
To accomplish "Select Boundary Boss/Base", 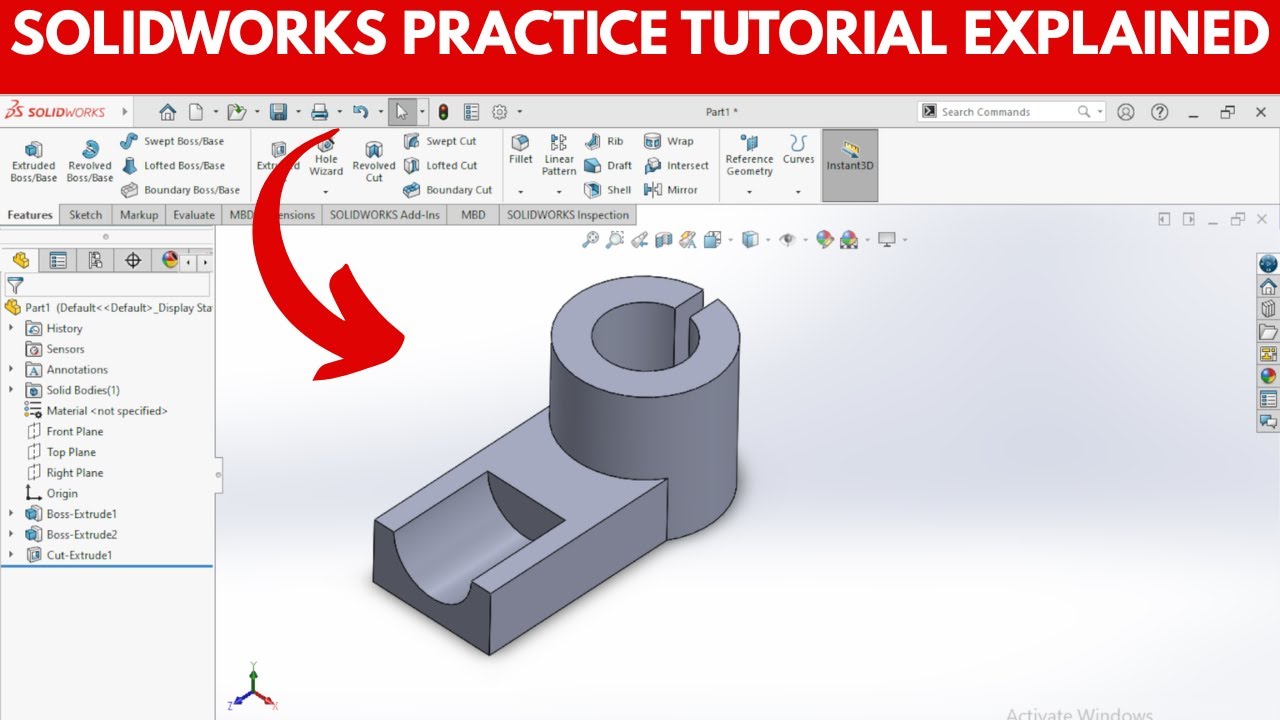I will point(180,189).
